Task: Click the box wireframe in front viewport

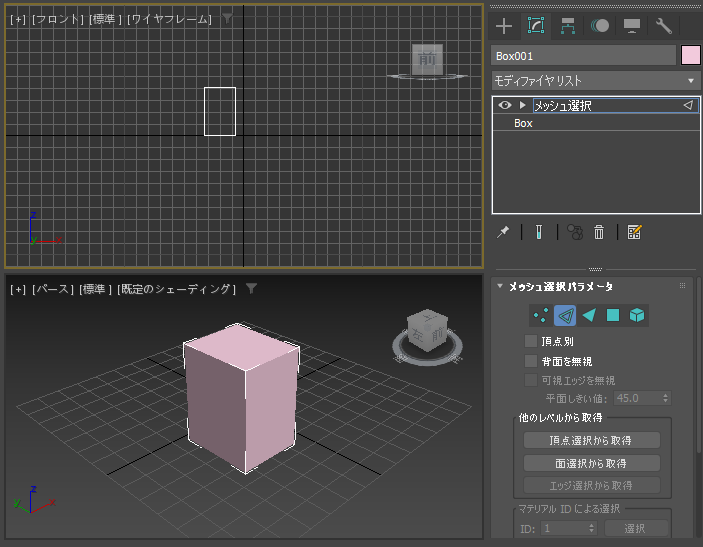Action: click(x=220, y=111)
